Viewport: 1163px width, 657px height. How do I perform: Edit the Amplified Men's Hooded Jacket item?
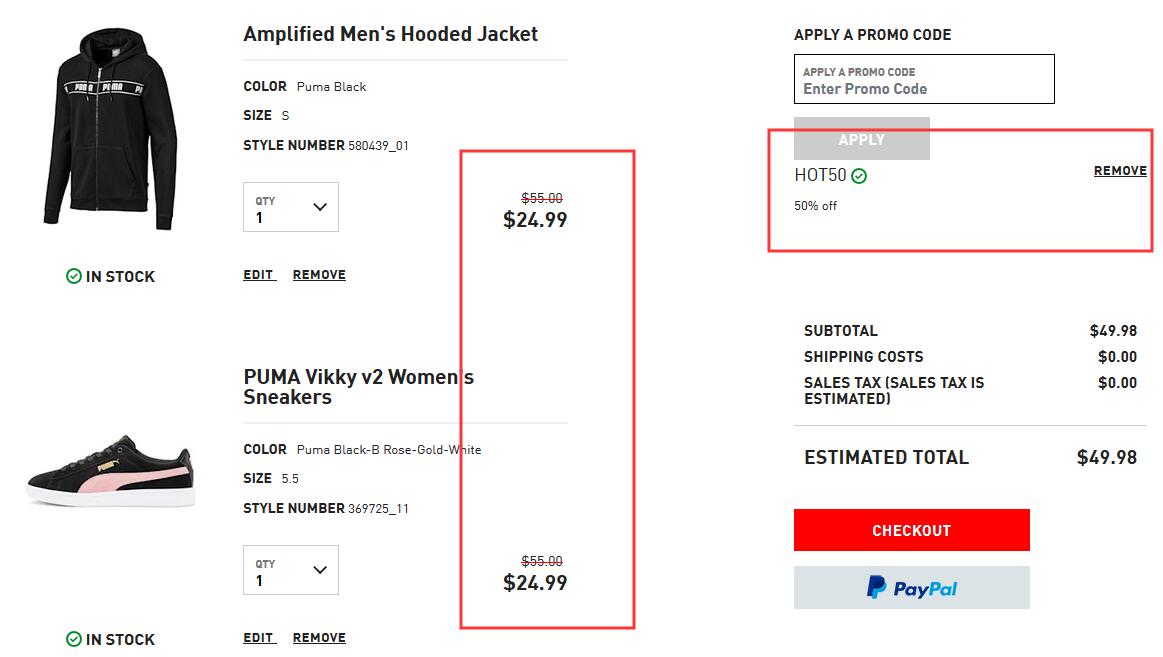259,275
